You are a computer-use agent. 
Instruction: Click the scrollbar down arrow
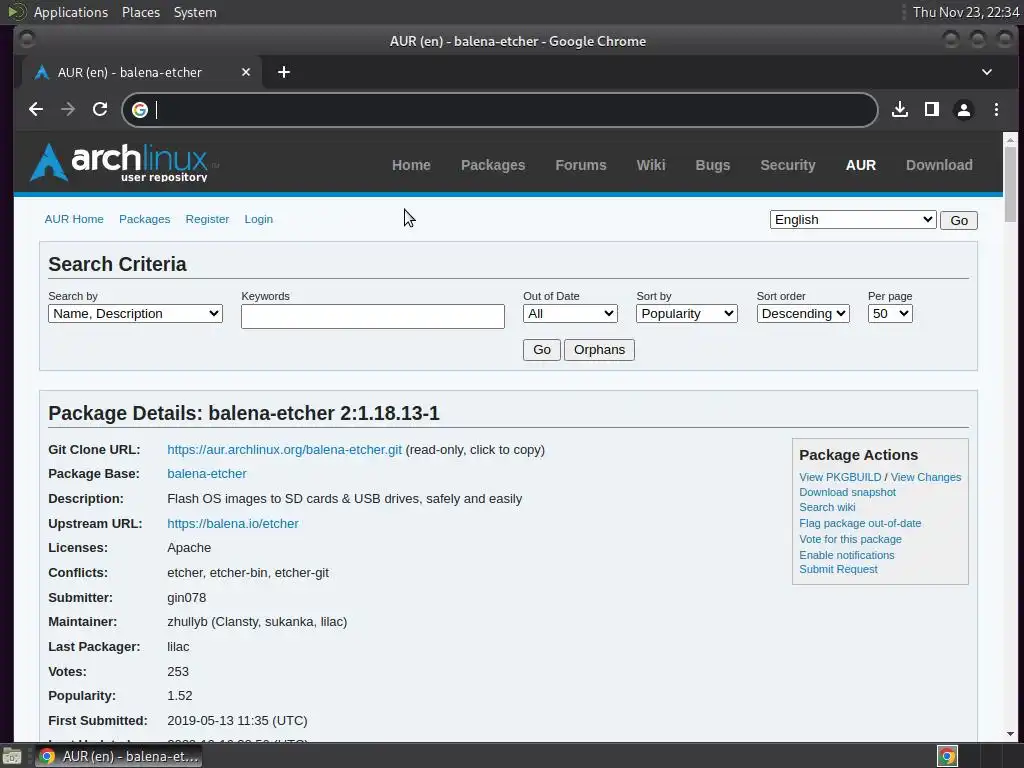tap(1010, 734)
